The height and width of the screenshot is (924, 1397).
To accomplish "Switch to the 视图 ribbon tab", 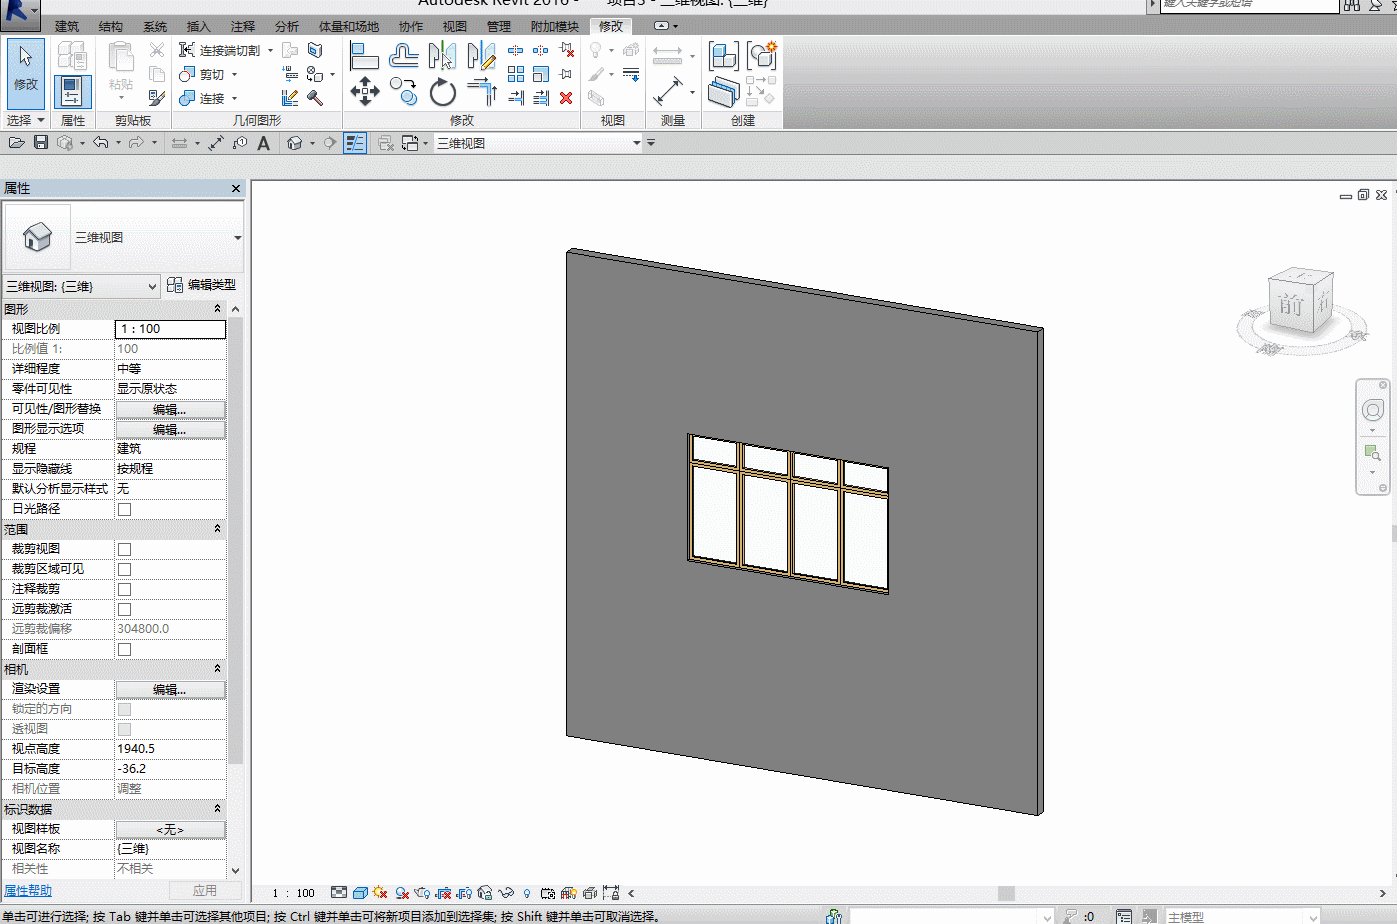I will click(454, 26).
